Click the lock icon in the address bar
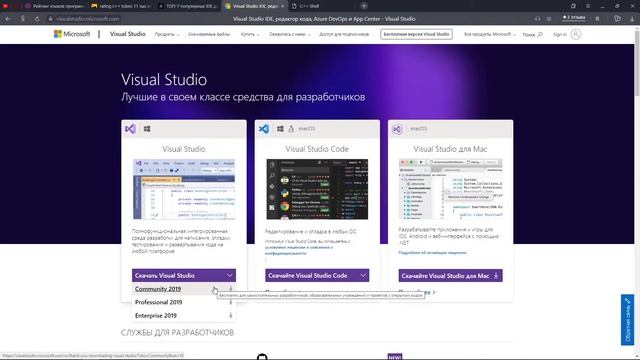The width and height of the screenshot is (640, 360). point(51,19)
